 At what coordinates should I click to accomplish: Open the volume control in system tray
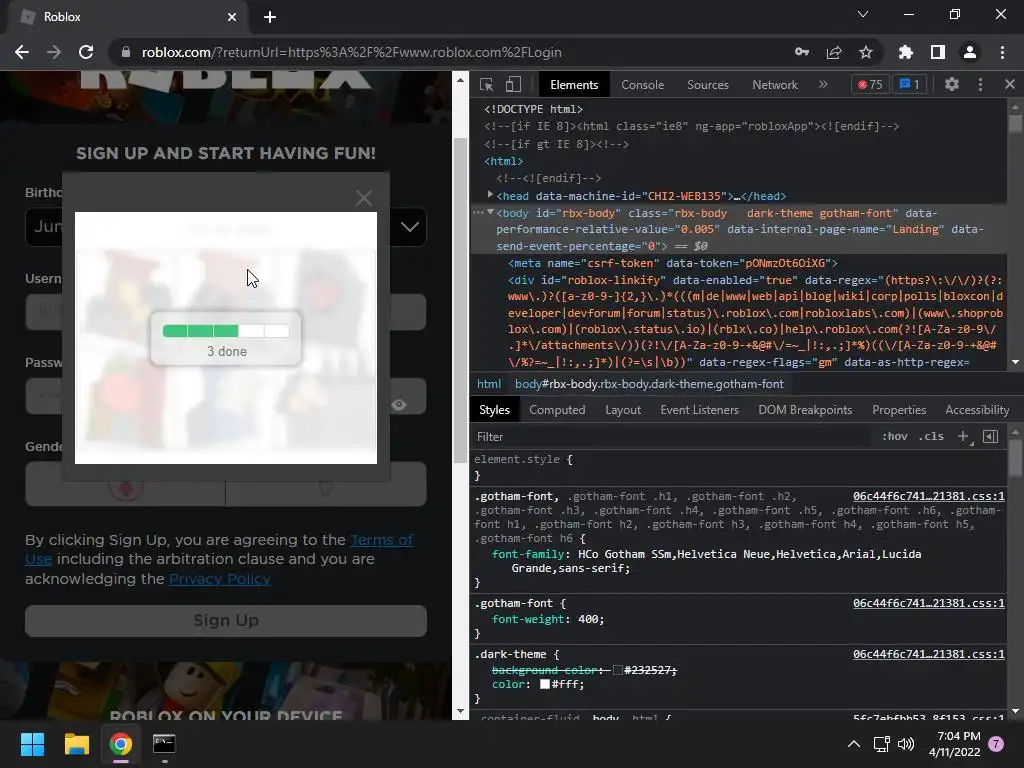click(906, 744)
